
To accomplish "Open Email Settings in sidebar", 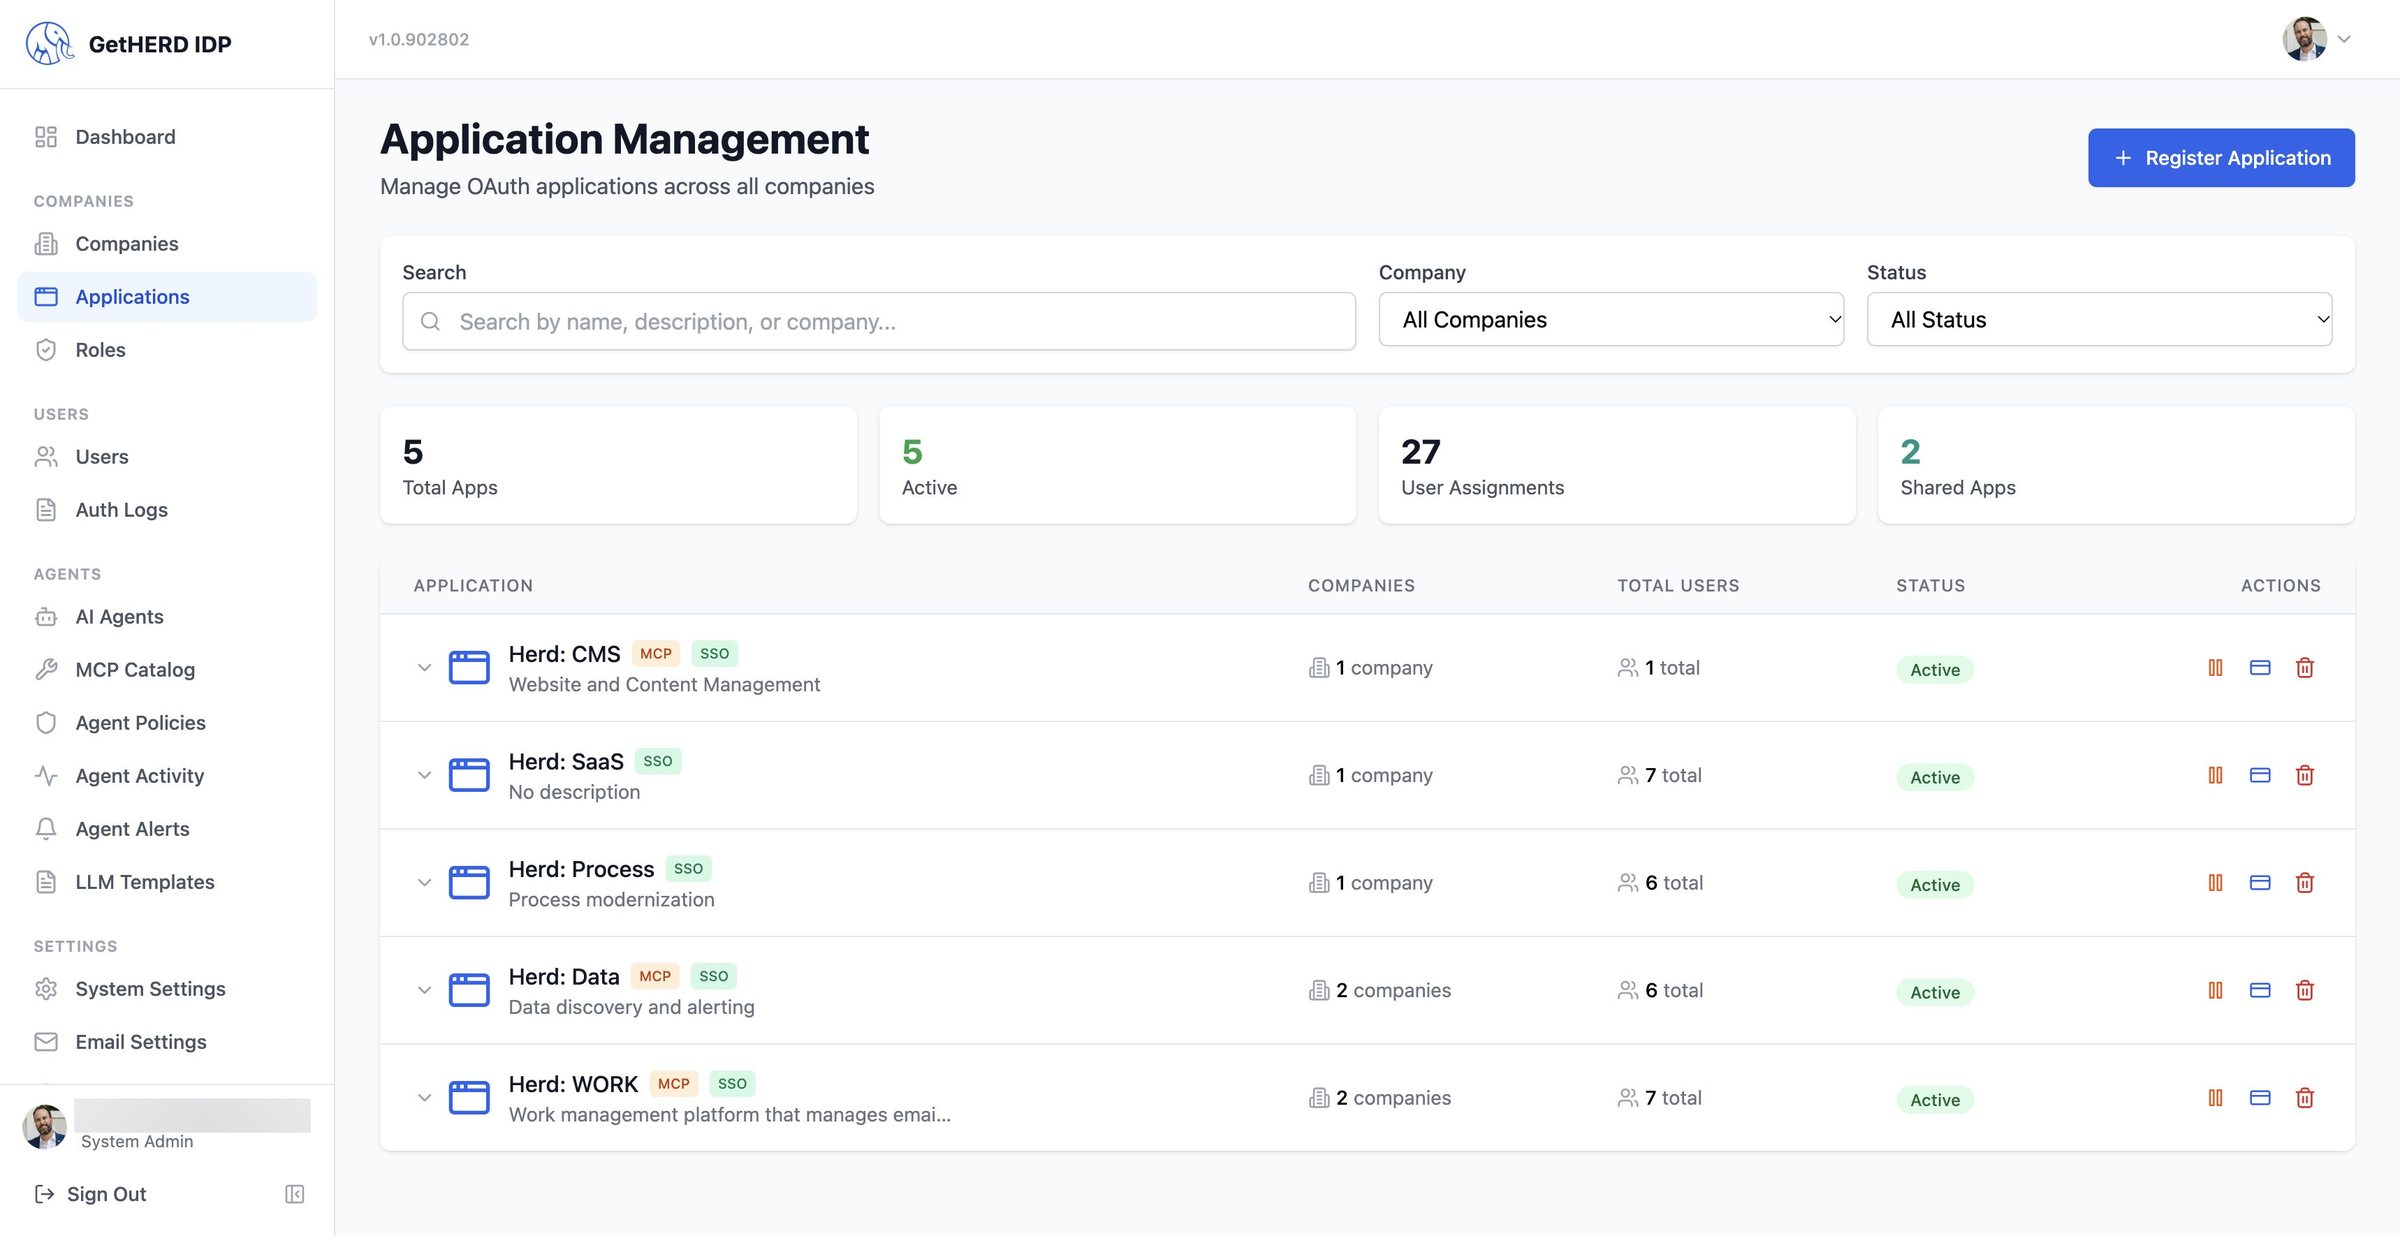I will pos(167,1042).
